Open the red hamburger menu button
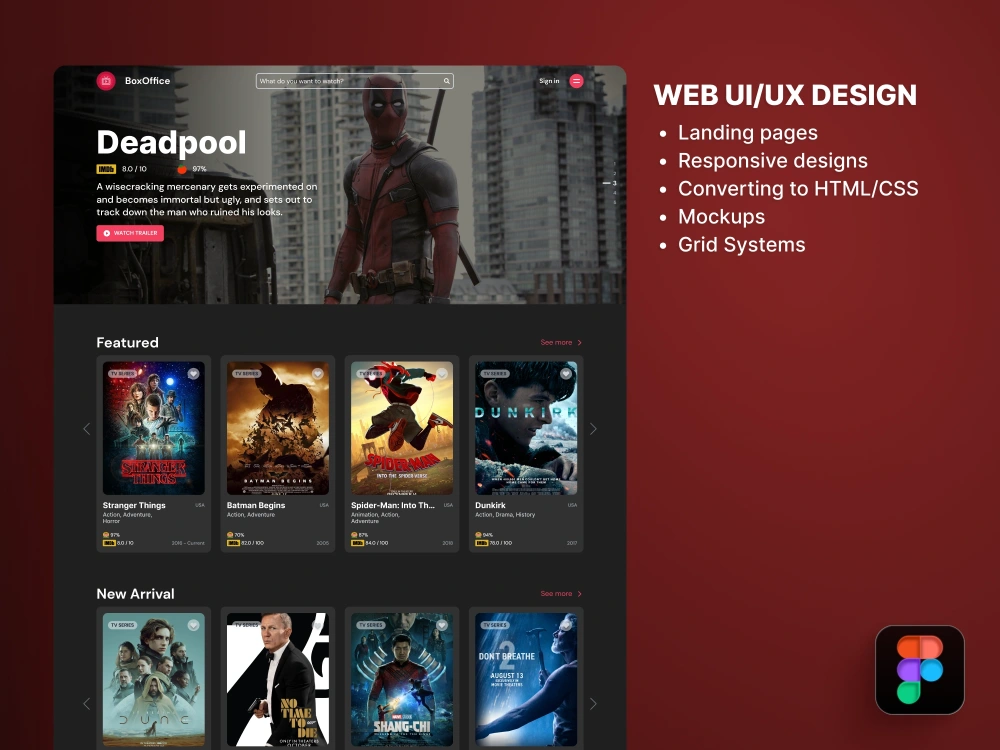This screenshot has height=750, width=1000. tap(576, 81)
